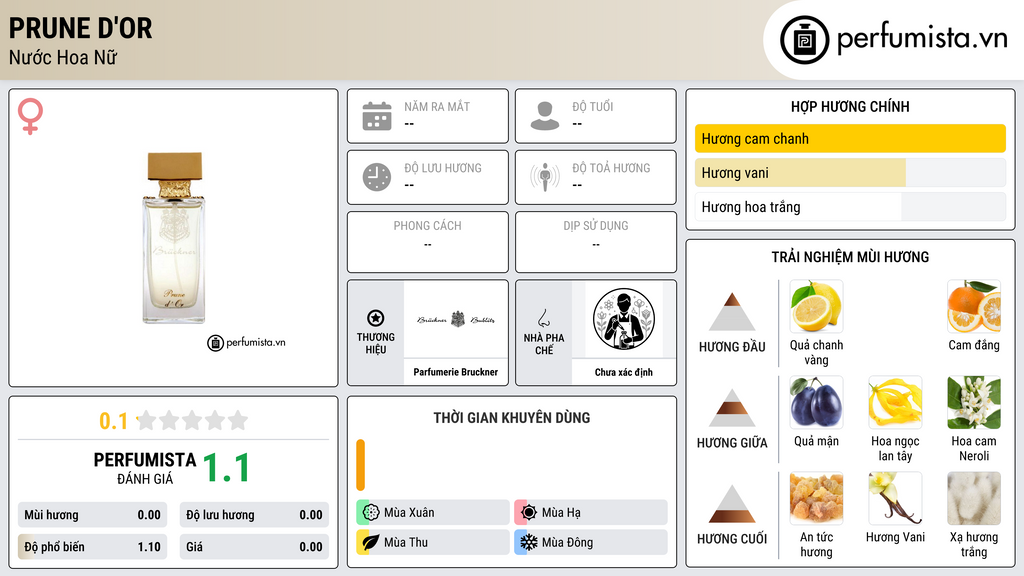Viewport: 1024px width, 576px height.
Task: Click the Hương đầu pyramid icon
Action: click(732, 312)
